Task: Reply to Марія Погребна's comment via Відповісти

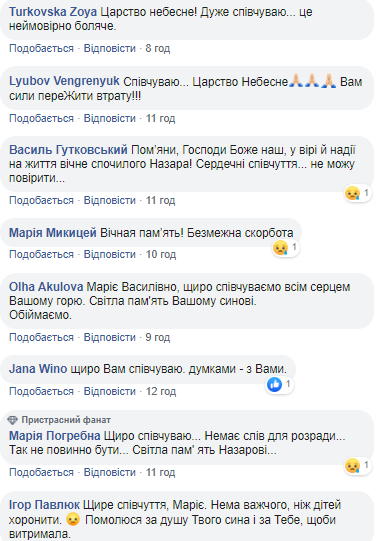Action: click(x=110, y=472)
